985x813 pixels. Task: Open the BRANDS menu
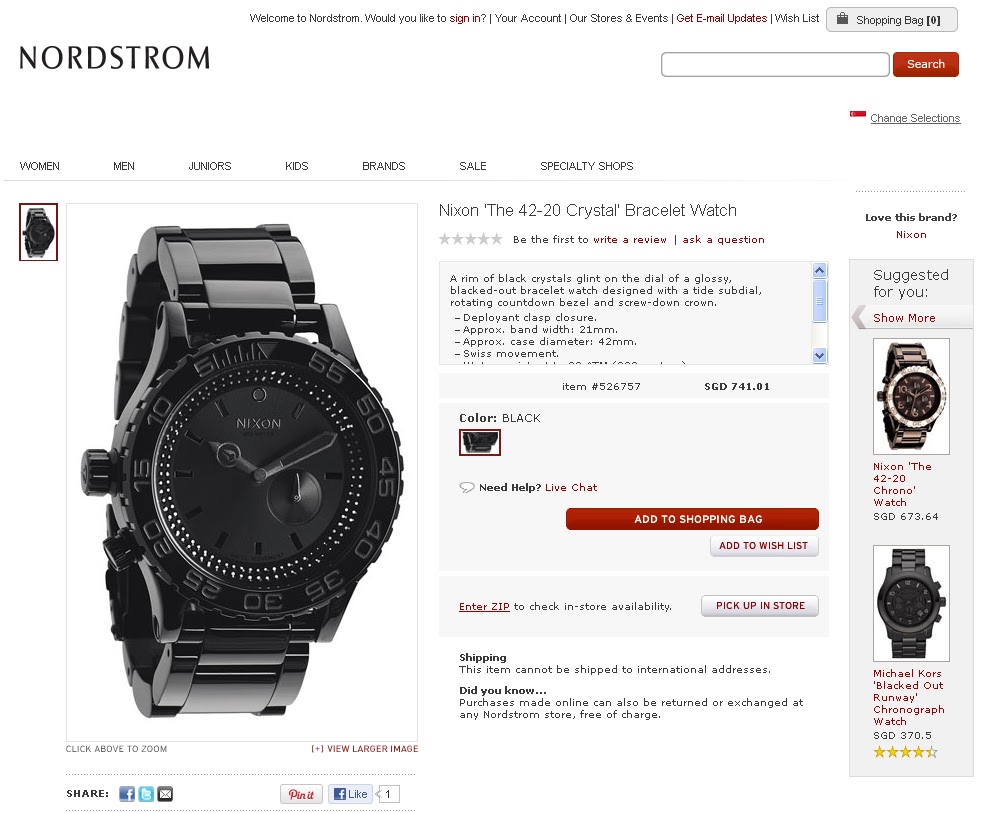pos(384,166)
